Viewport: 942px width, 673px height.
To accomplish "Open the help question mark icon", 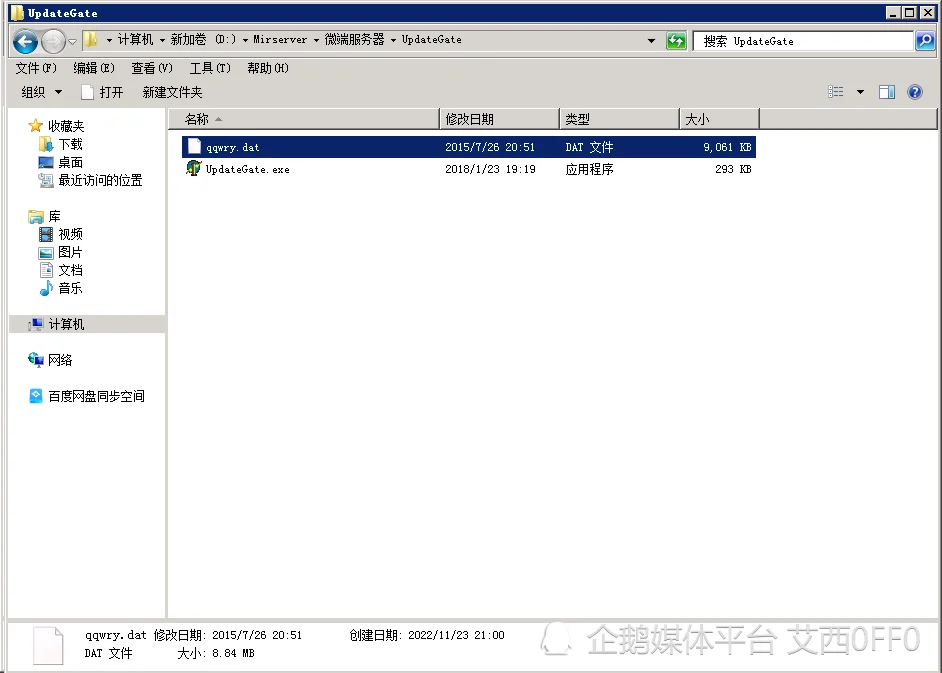I will [x=914, y=92].
